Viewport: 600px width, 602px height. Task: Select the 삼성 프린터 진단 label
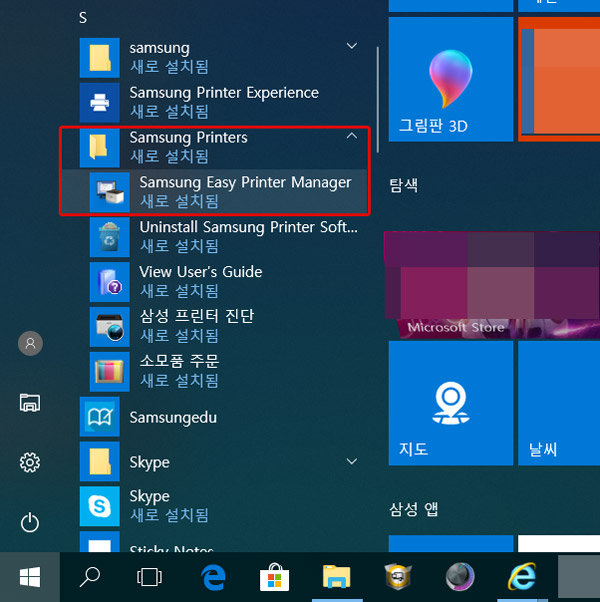click(197, 316)
